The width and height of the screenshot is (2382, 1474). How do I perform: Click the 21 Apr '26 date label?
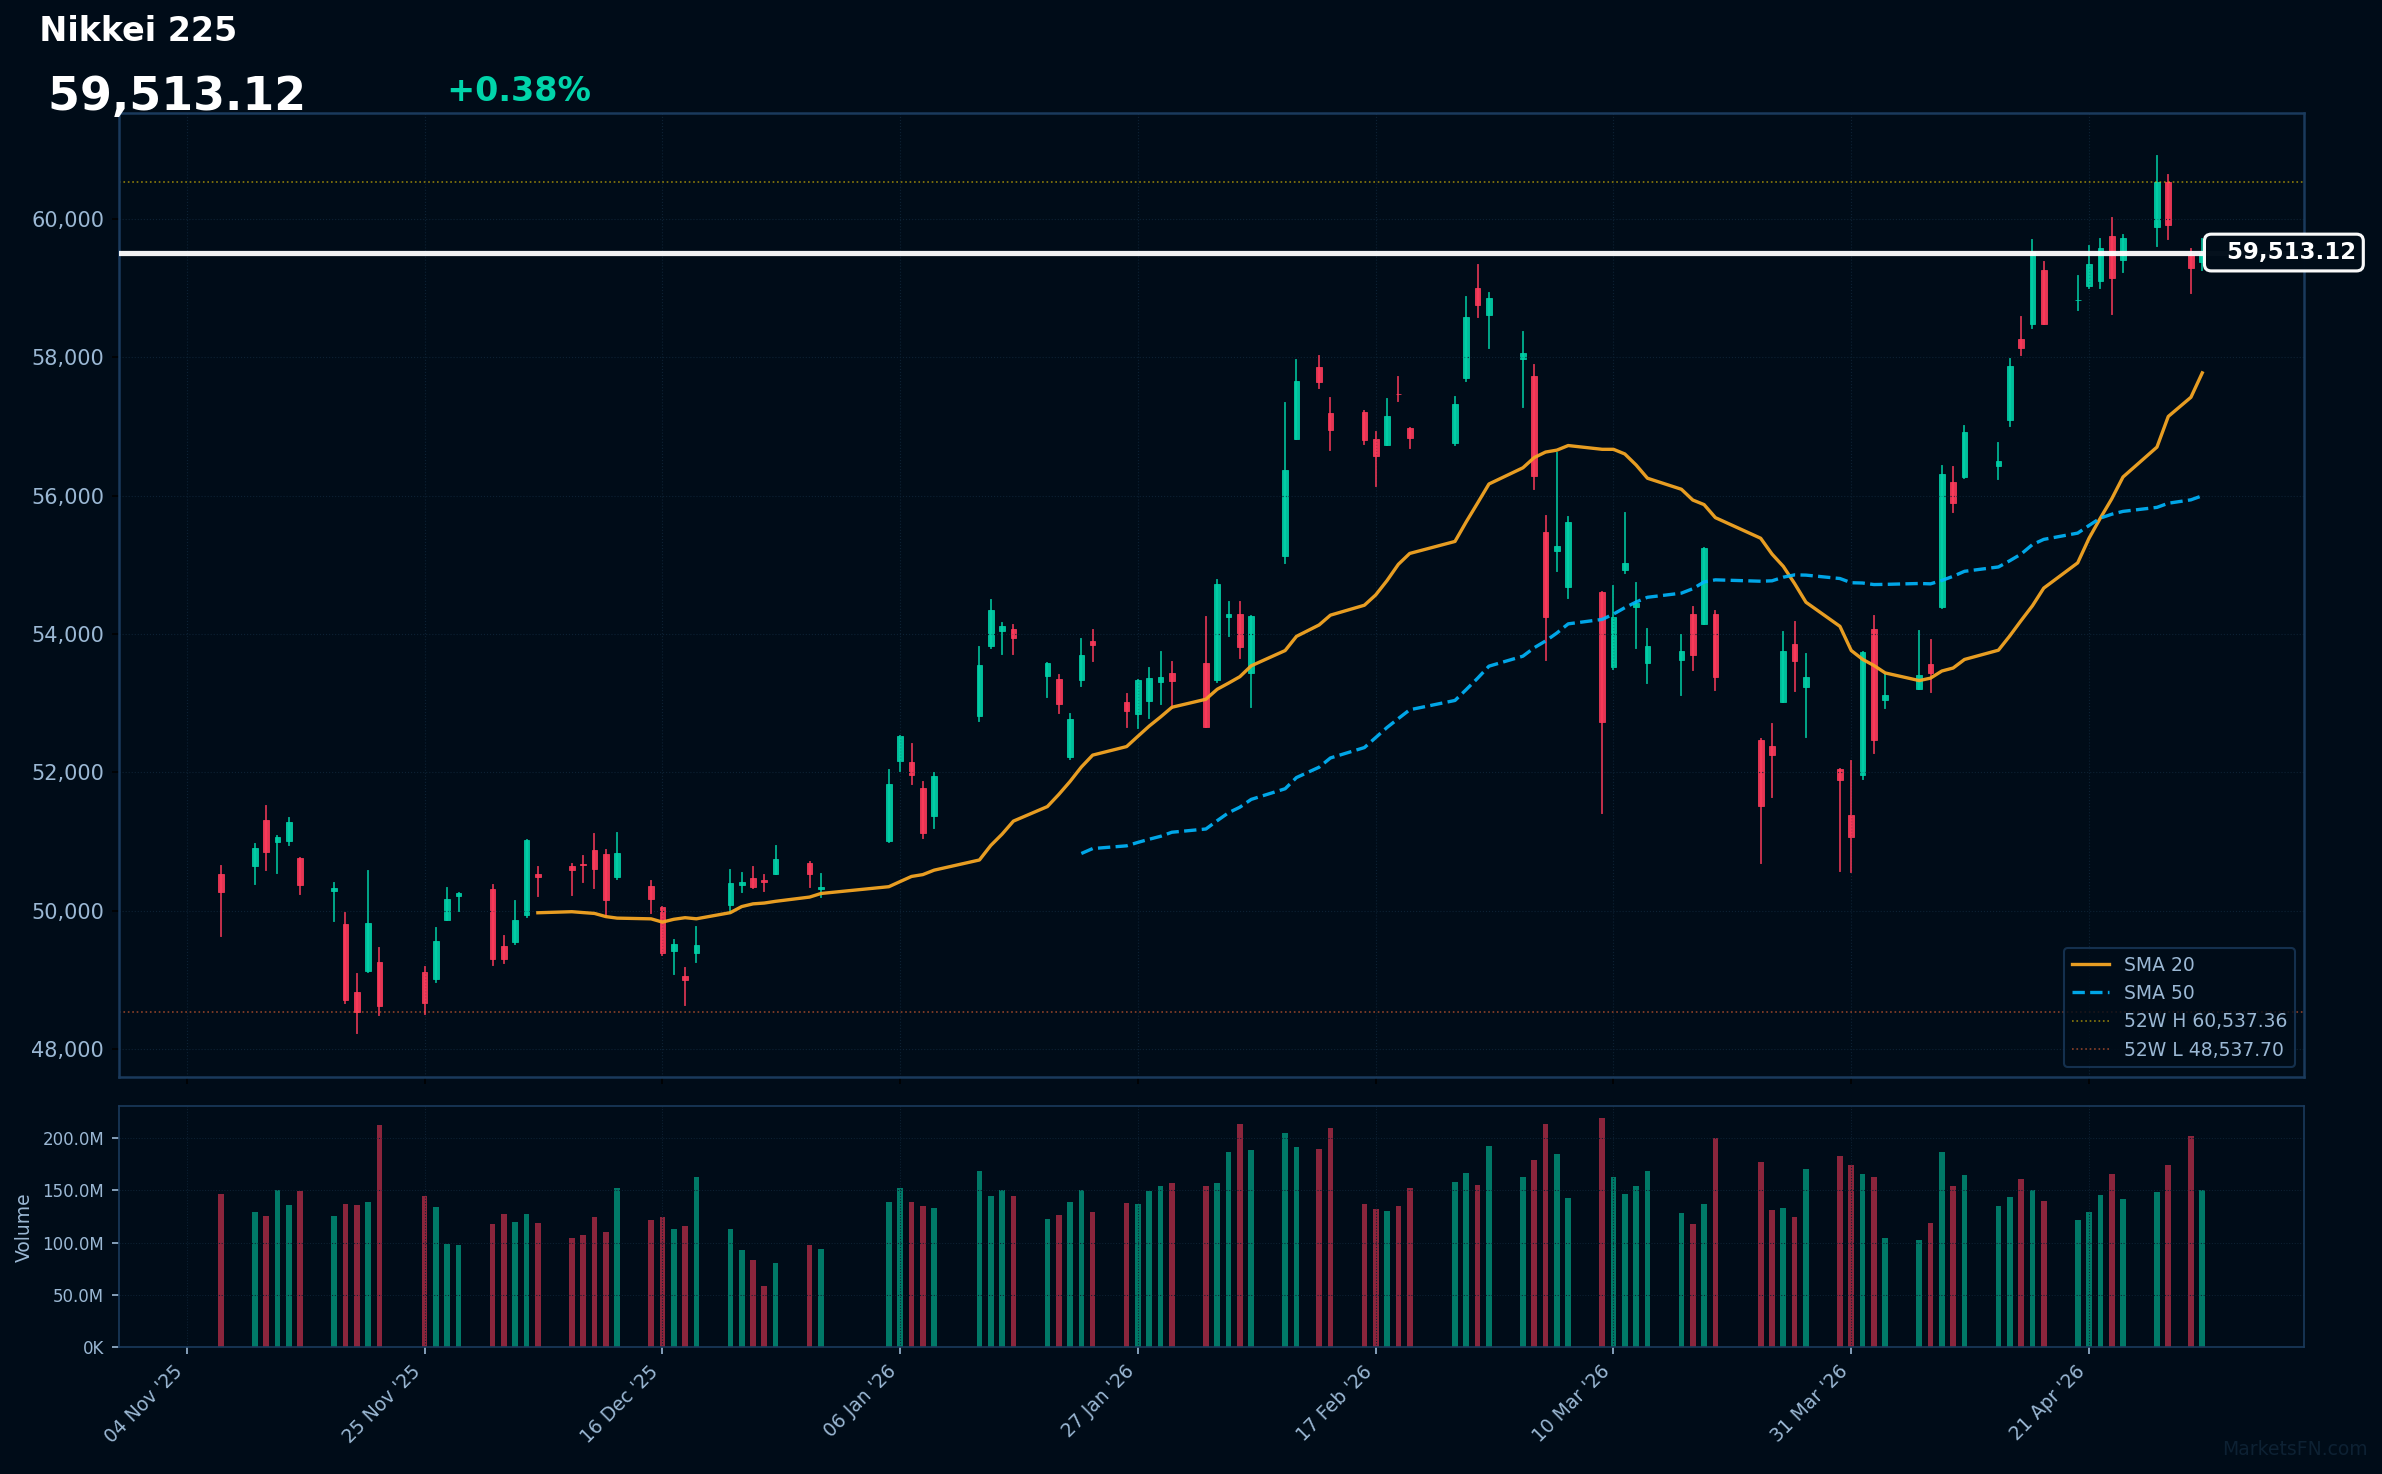tap(2047, 1402)
